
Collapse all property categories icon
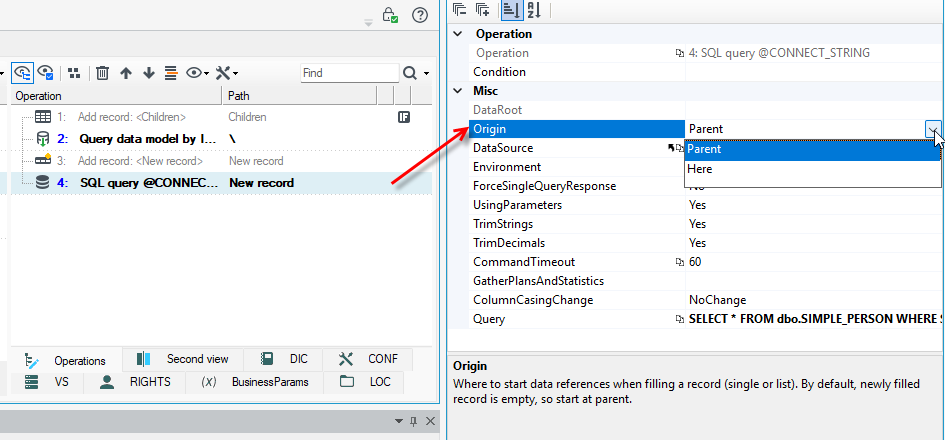point(460,10)
